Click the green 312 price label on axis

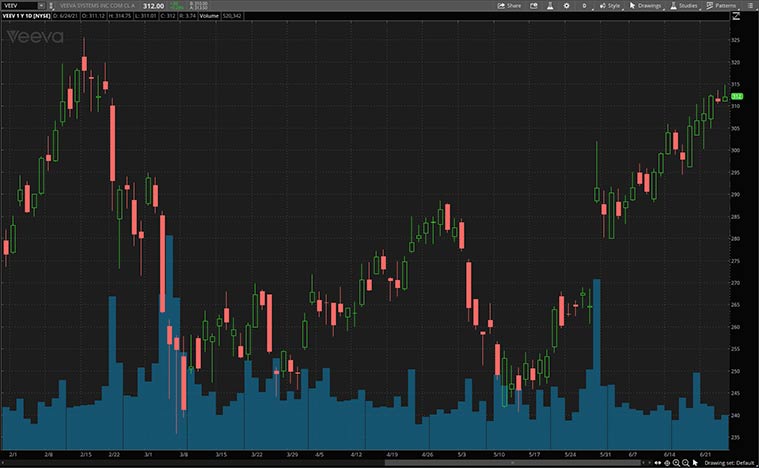(x=736, y=97)
